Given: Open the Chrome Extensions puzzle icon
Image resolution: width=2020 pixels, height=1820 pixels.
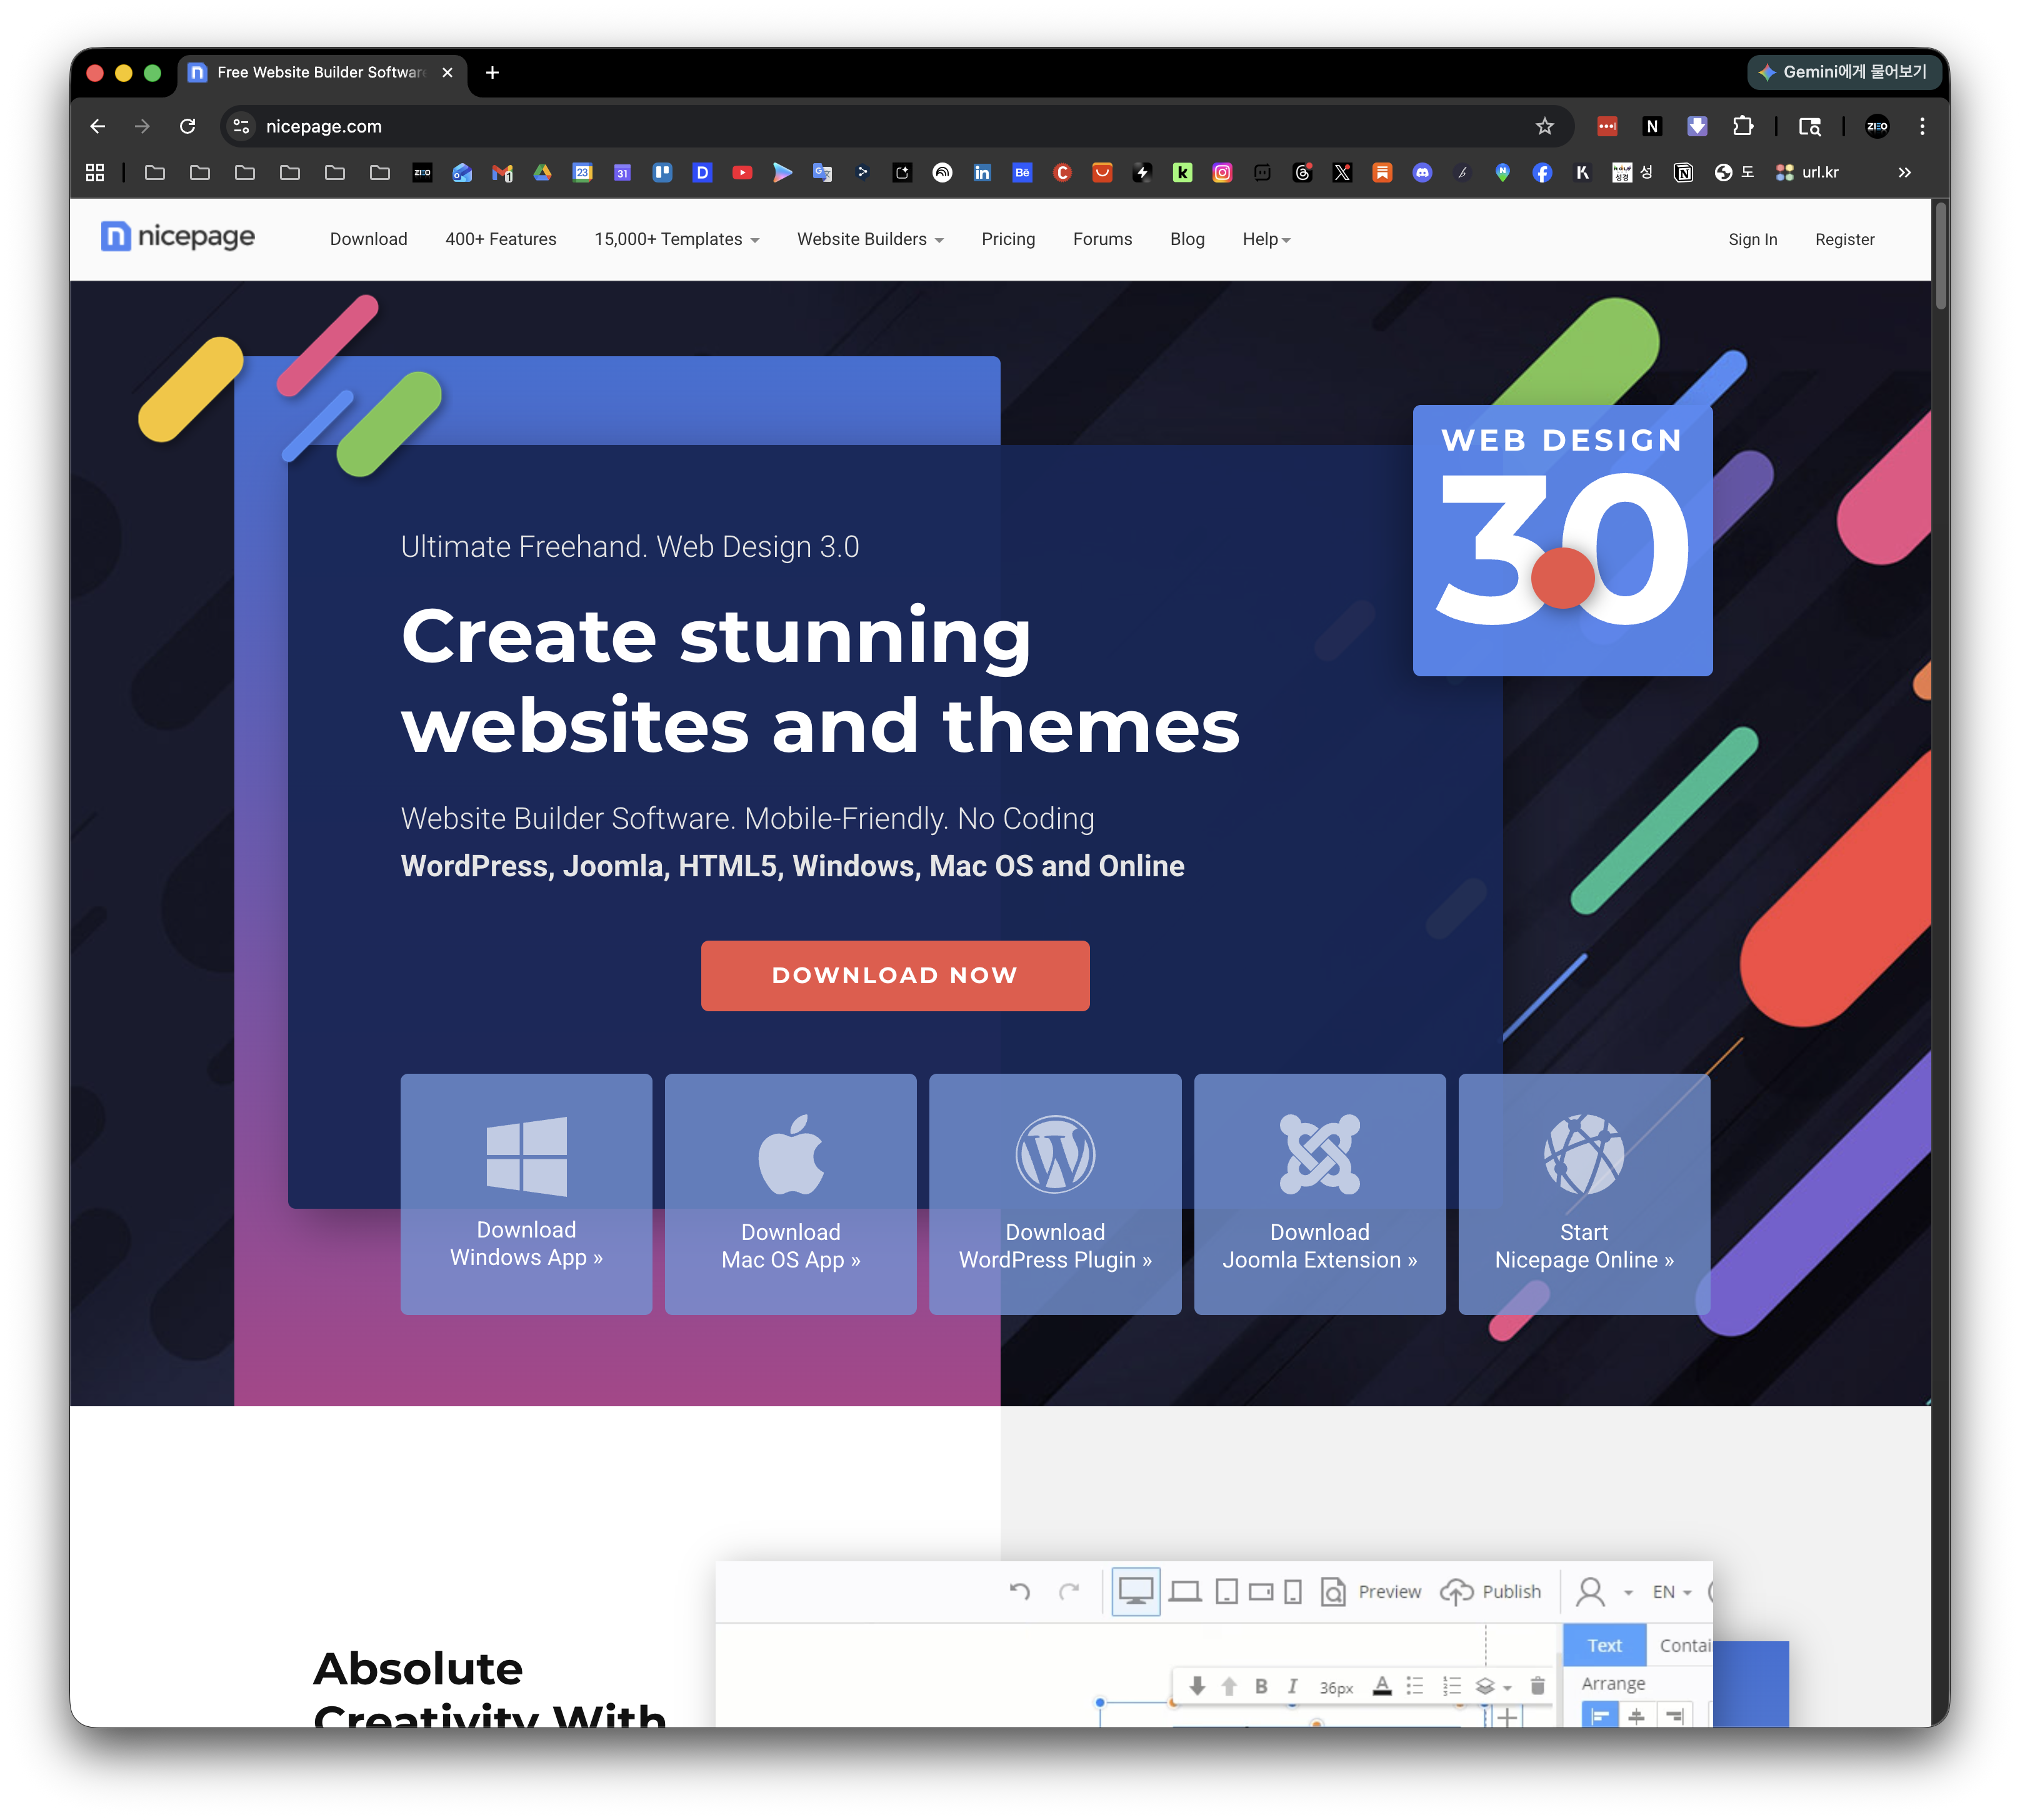Looking at the screenshot, I should (1743, 126).
